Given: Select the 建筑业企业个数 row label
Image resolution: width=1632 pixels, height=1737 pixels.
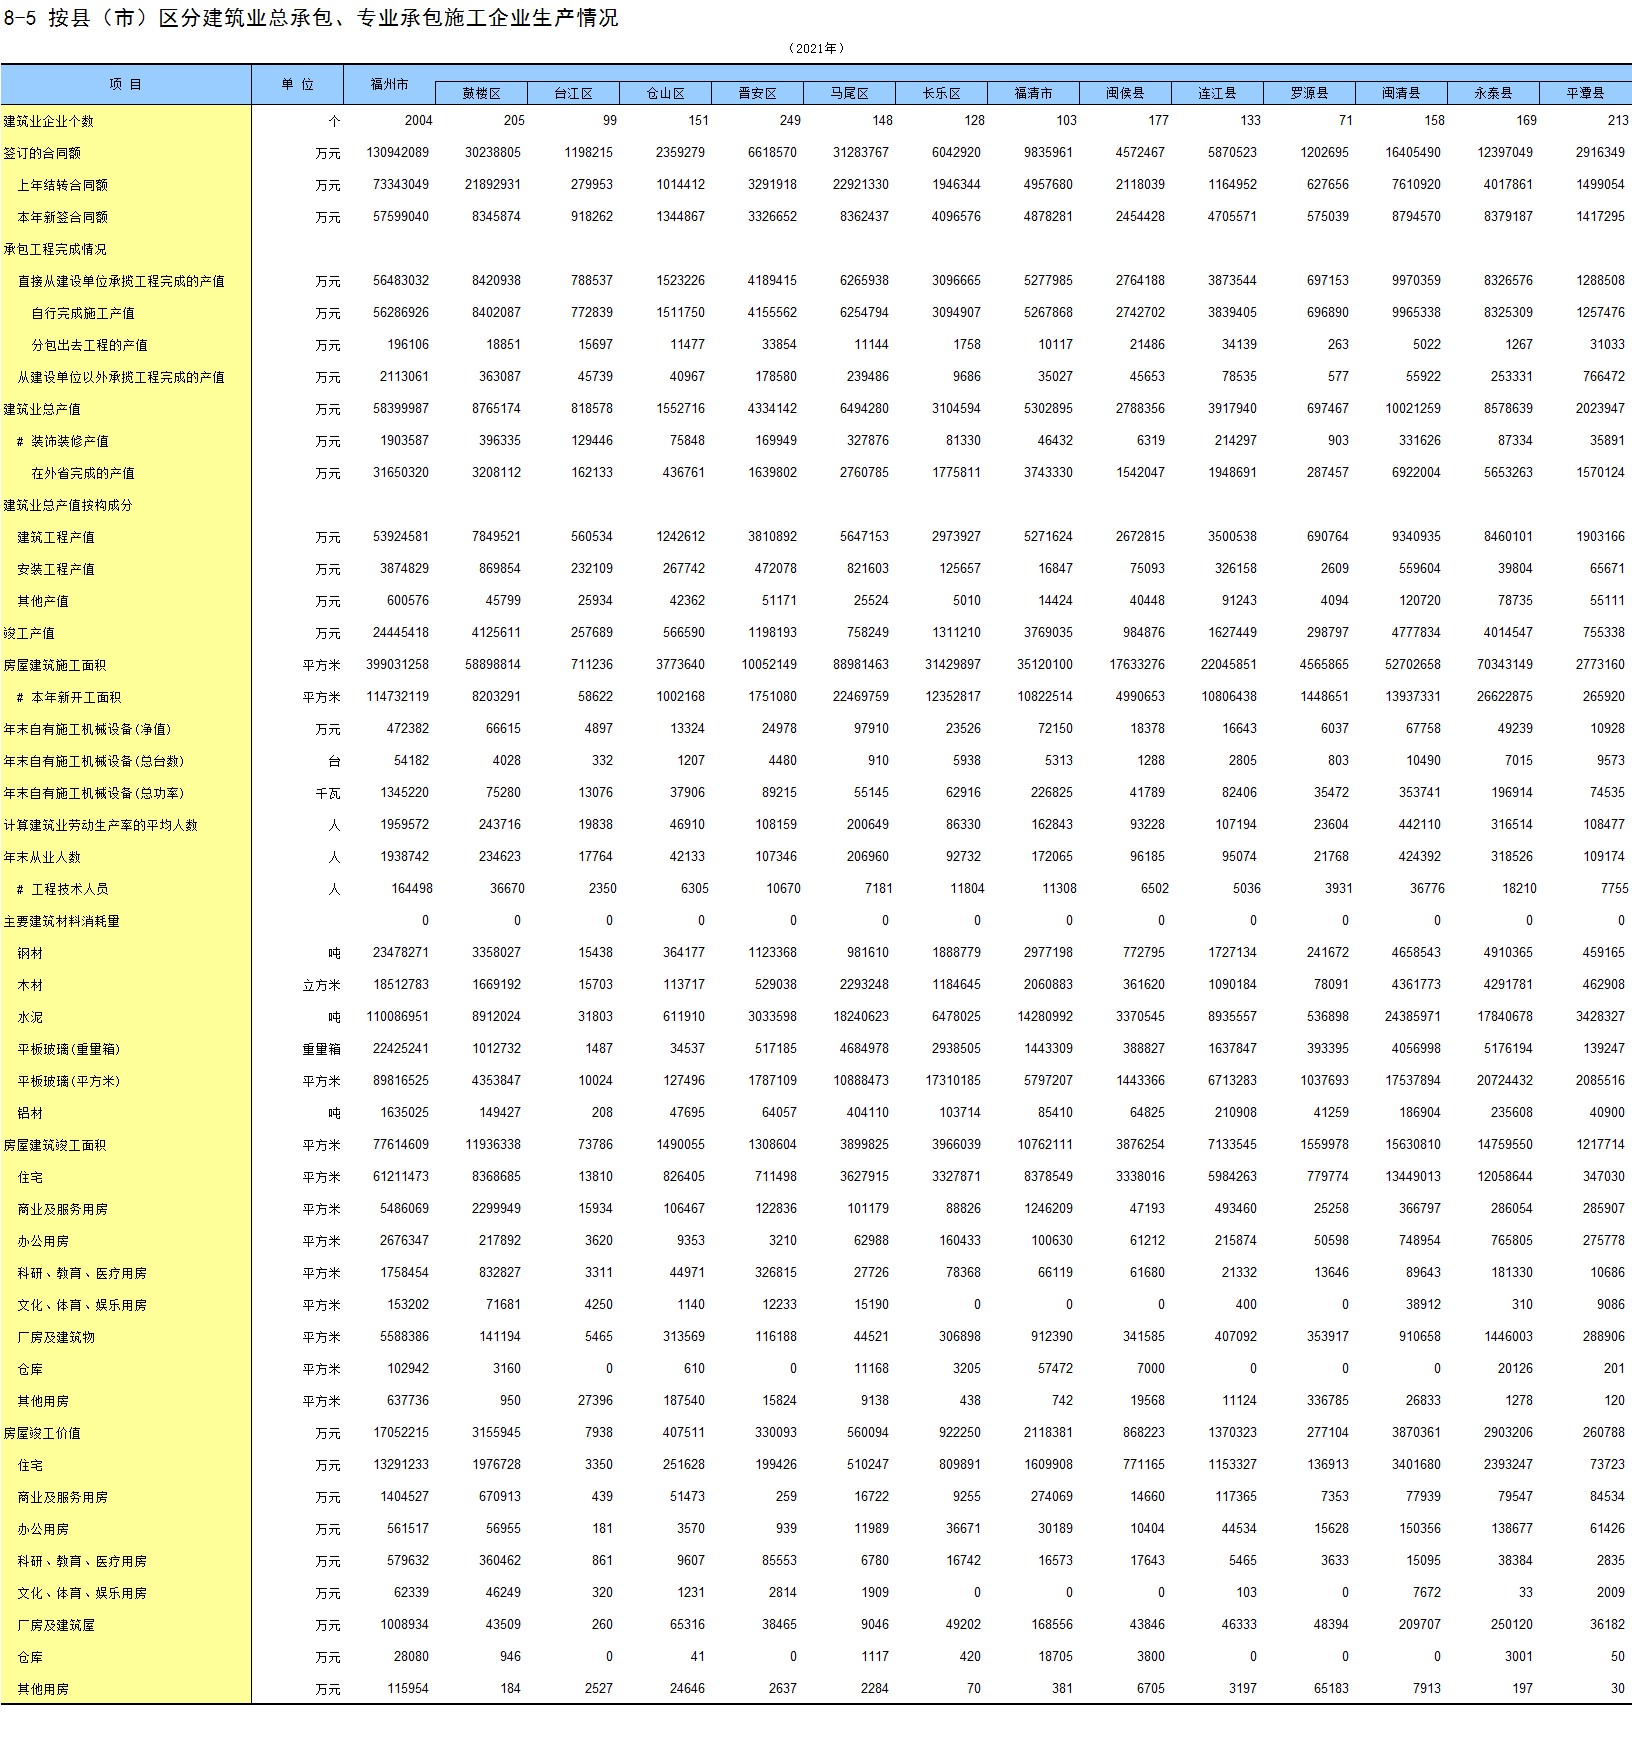Looking at the screenshot, I should (x=48, y=121).
